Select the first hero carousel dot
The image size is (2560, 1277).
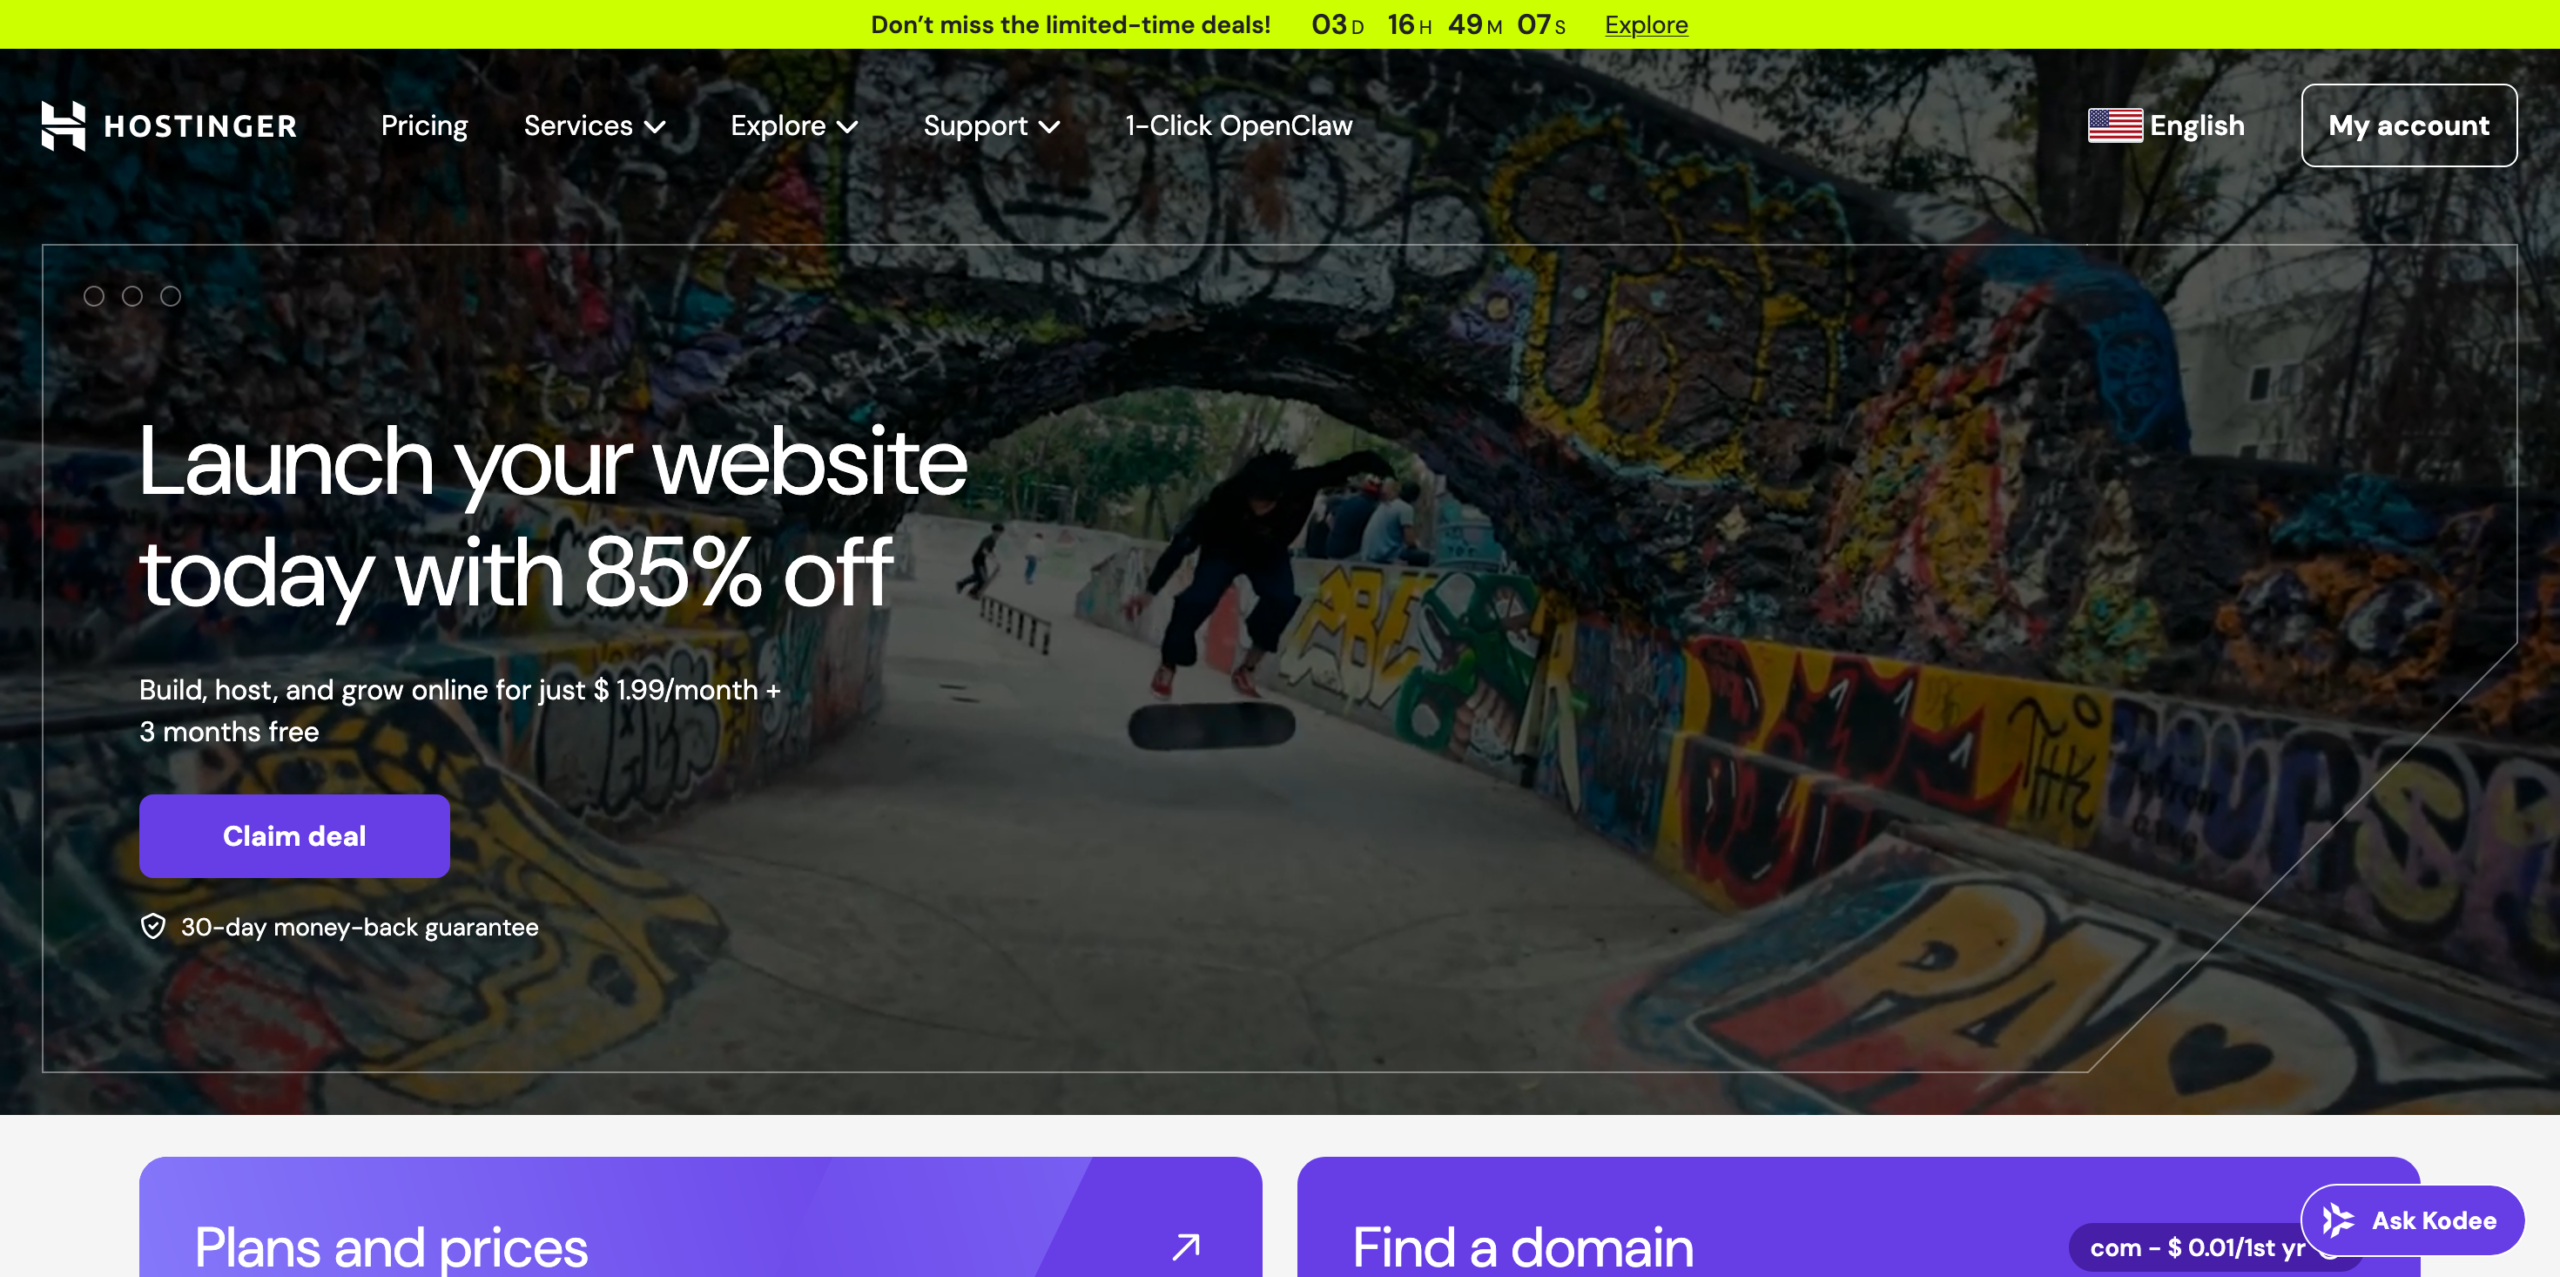94,296
